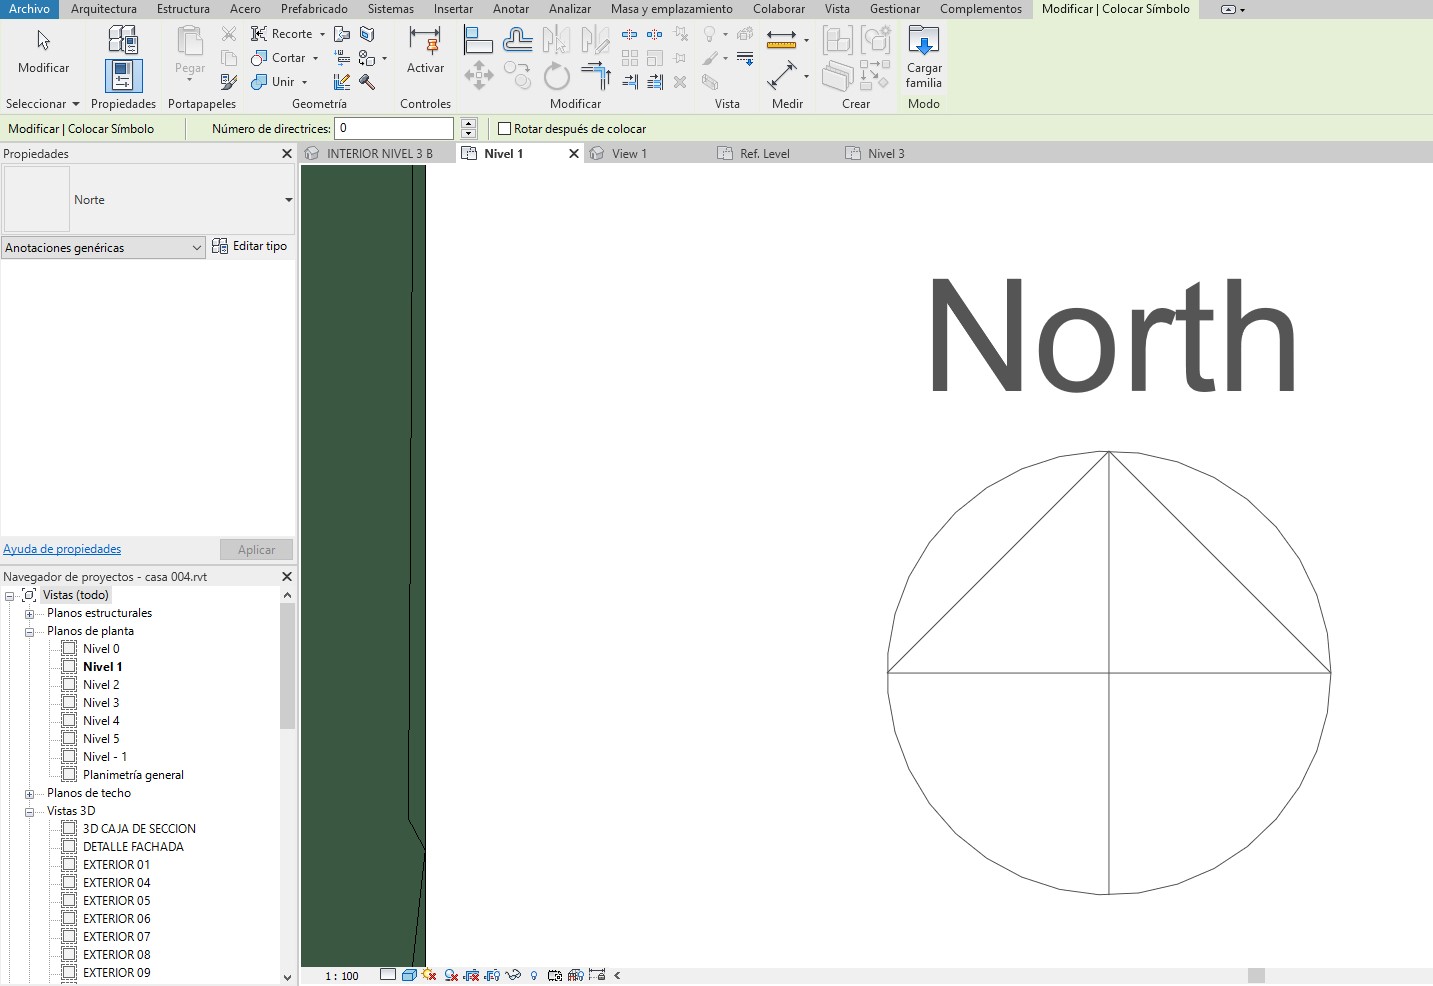Viewport: 1433px width, 986px height.
Task: Open the Arquitectura ribbon tab
Action: 104,9
